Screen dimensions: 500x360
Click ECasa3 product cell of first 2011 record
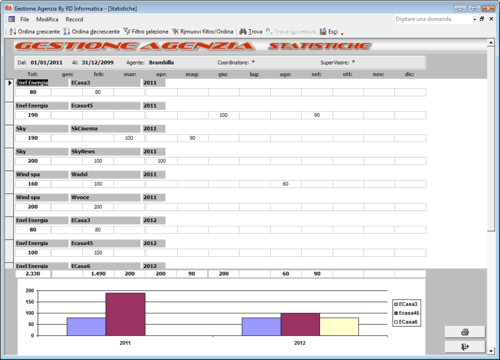pyautogui.click(x=105, y=83)
